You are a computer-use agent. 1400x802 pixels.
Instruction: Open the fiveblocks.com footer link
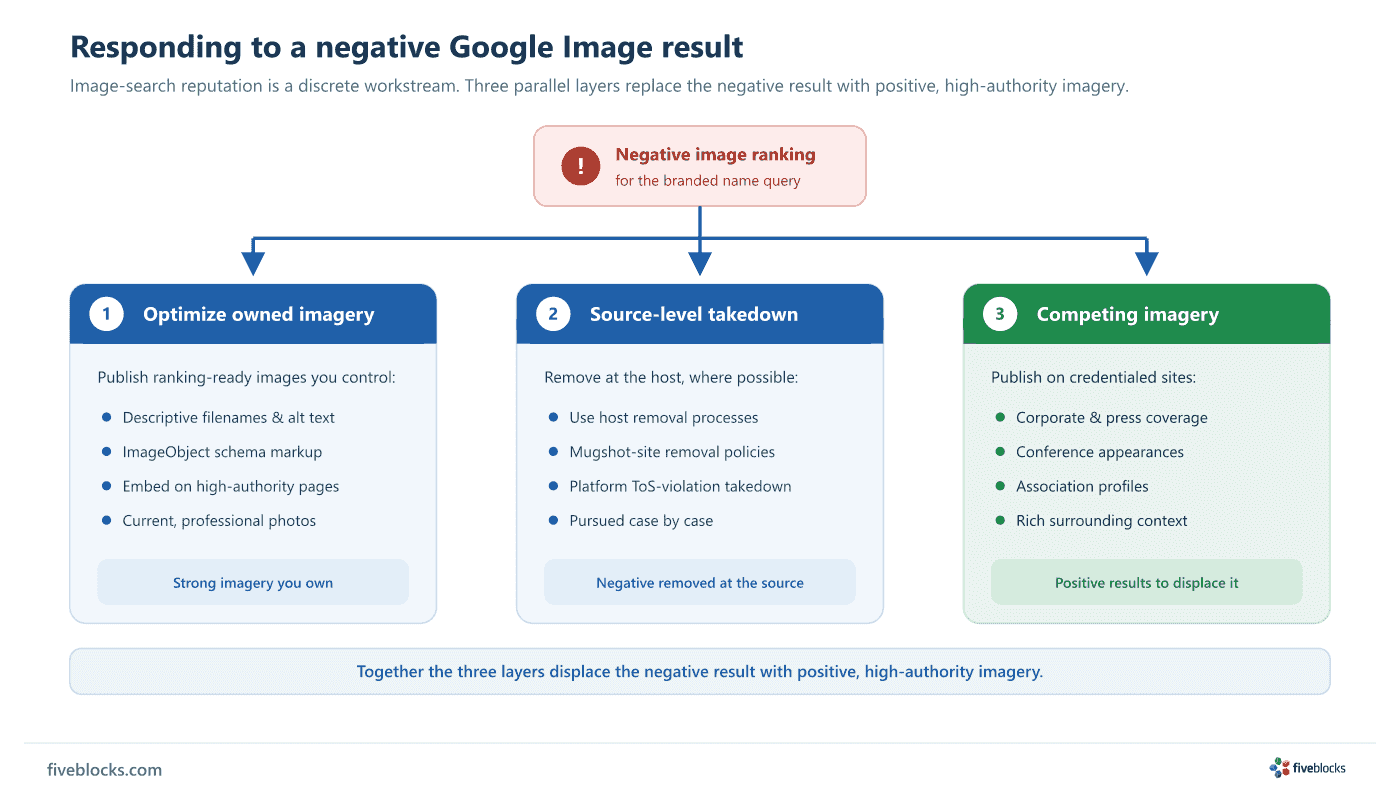coord(104,770)
